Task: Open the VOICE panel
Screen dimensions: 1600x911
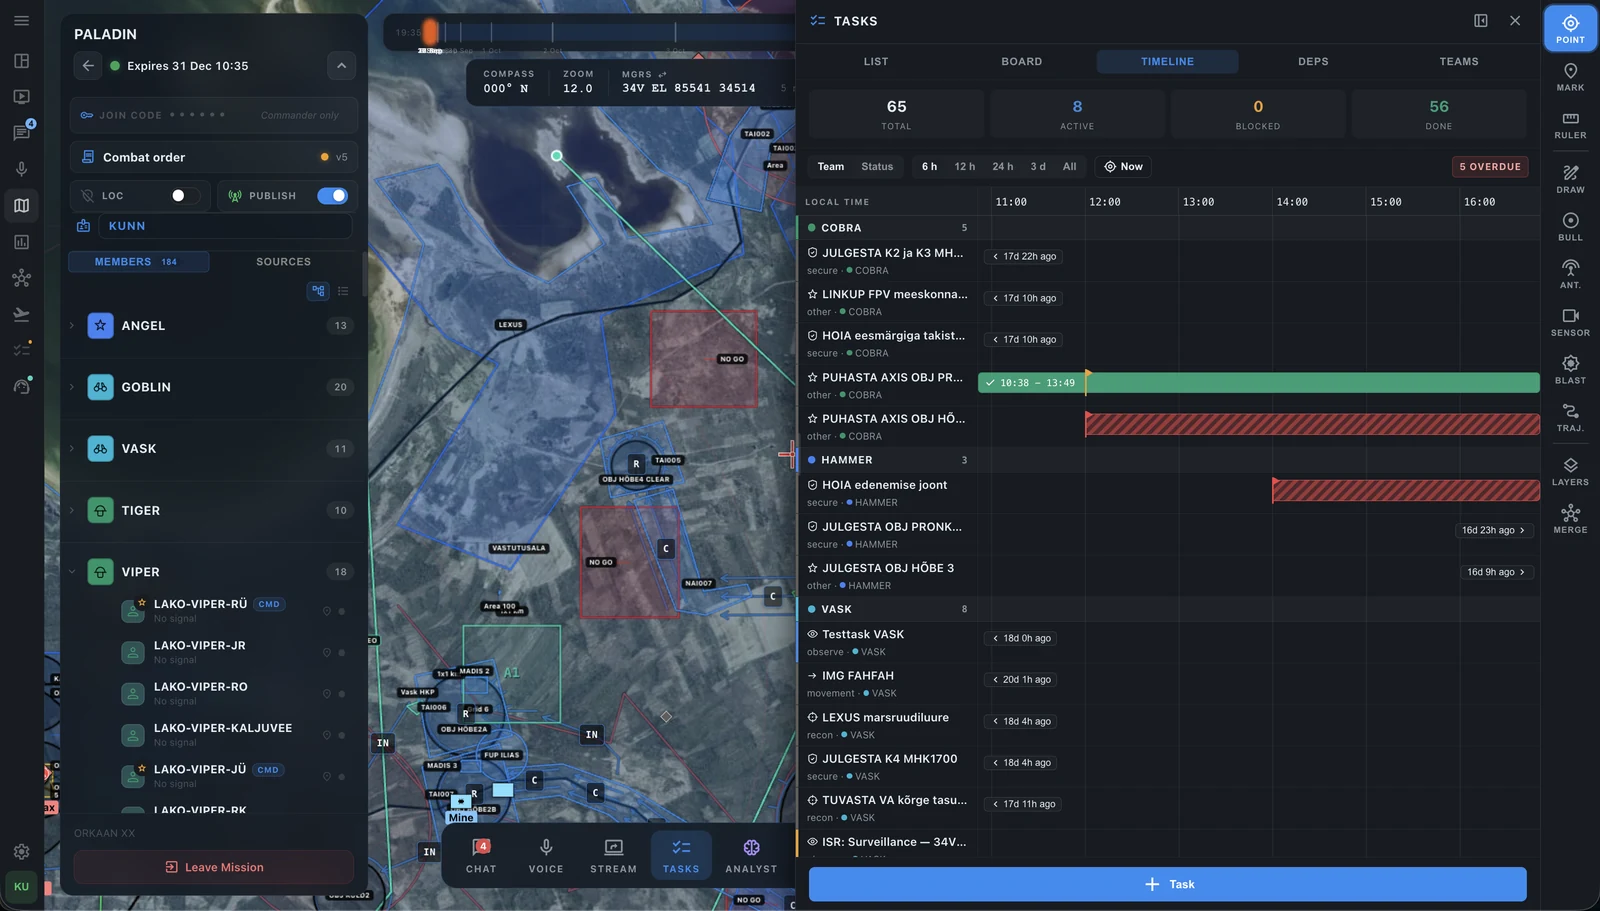Action: click(546, 856)
